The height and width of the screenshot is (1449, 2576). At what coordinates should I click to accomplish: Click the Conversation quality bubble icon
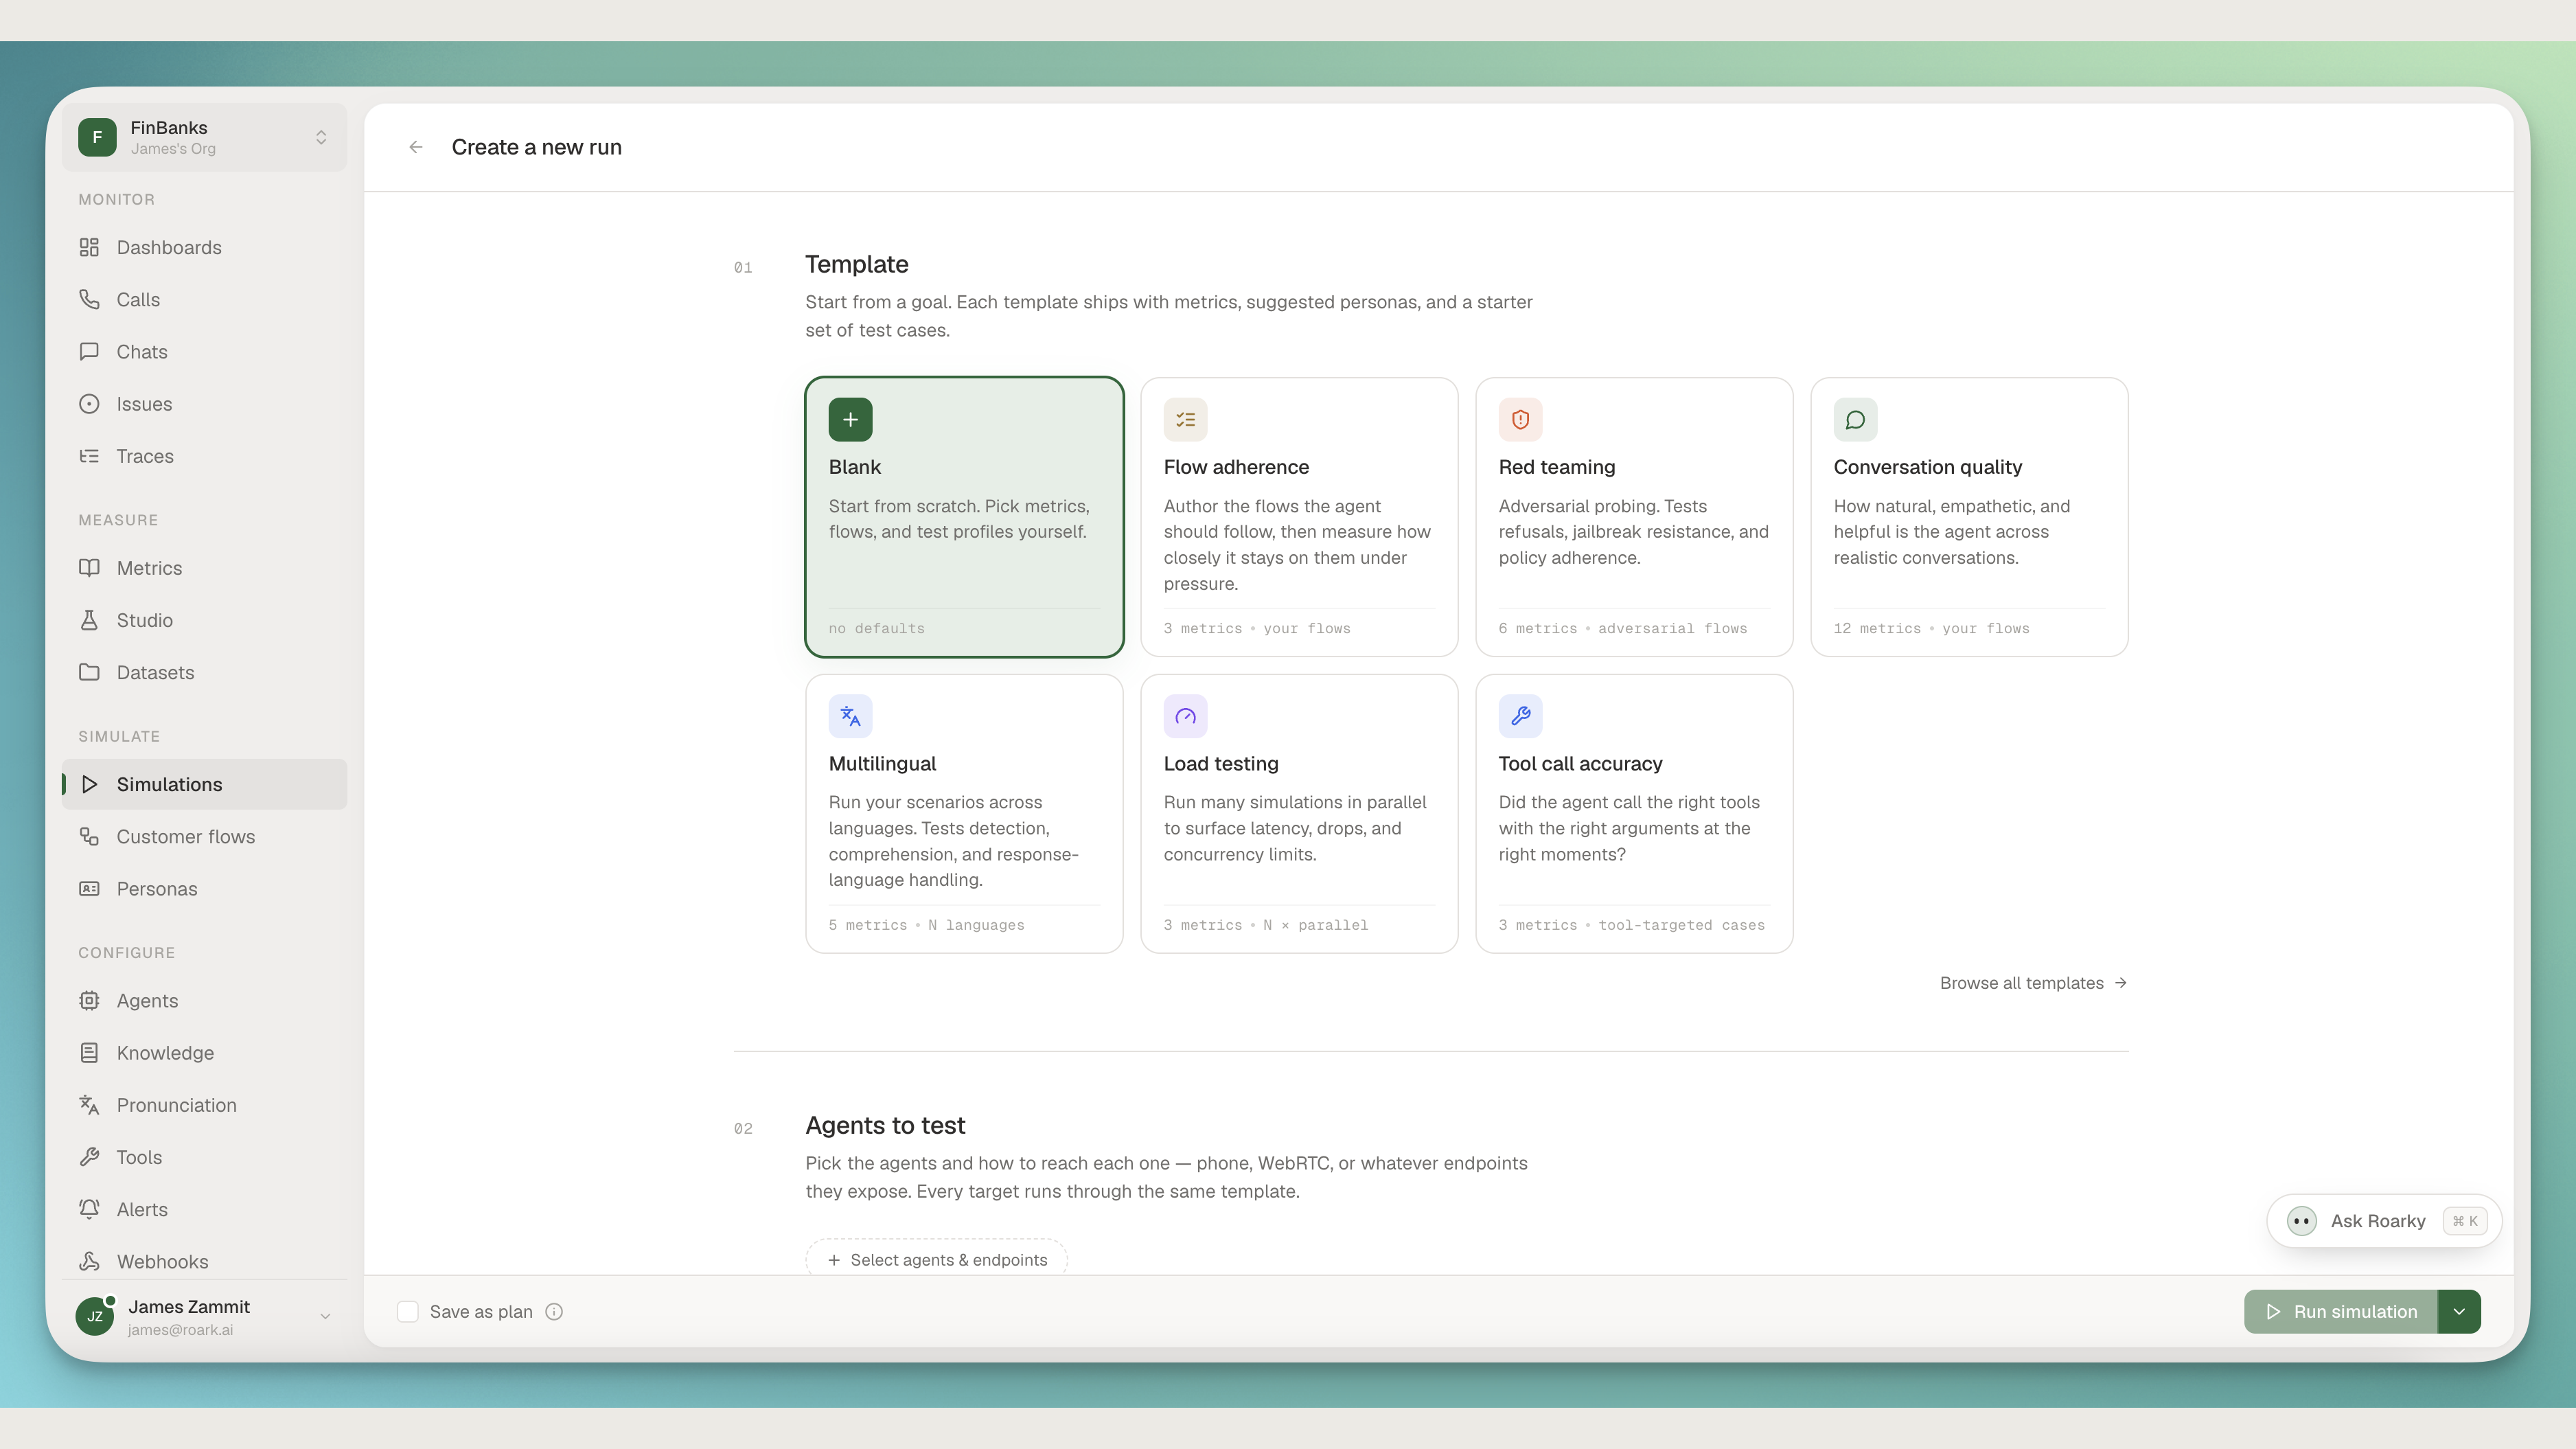1855,419
